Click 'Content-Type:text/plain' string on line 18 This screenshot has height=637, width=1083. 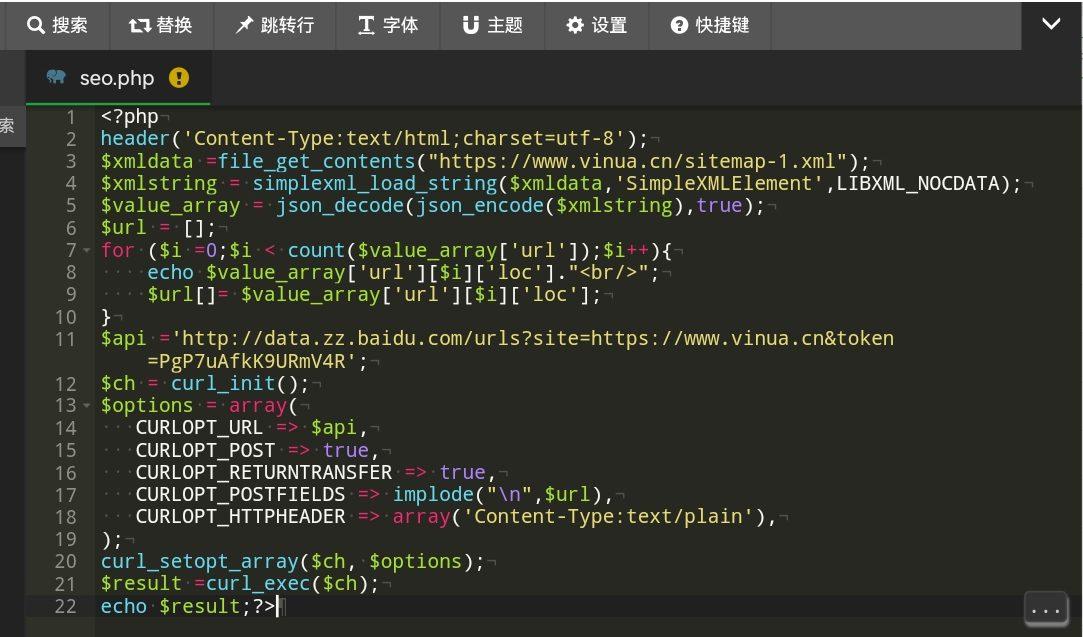pos(608,516)
